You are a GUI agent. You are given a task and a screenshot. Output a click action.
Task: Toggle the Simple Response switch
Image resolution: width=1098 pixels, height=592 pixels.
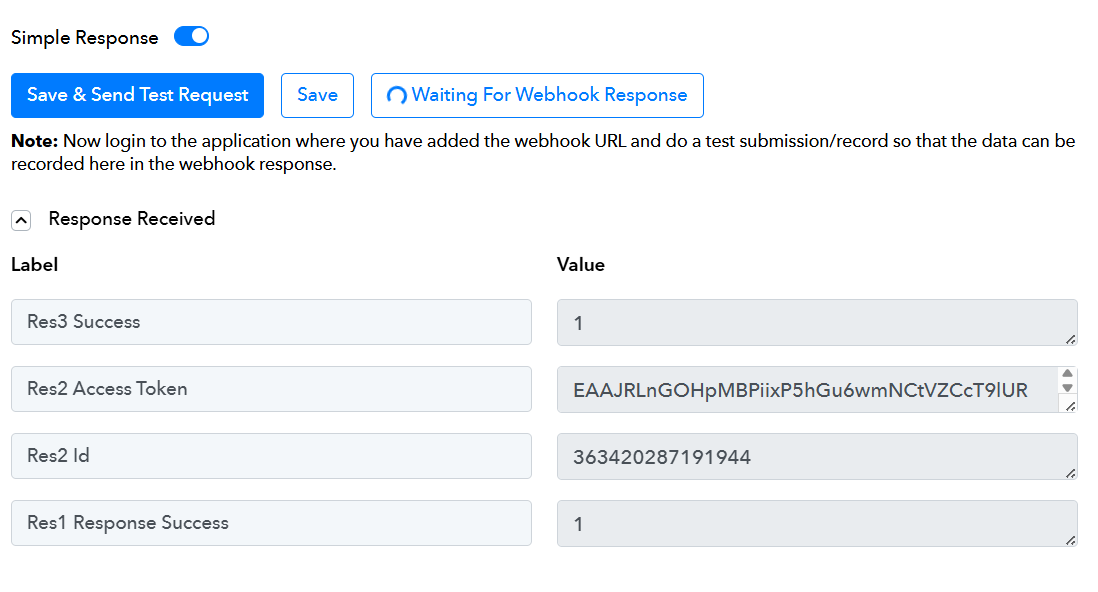[x=191, y=37]
